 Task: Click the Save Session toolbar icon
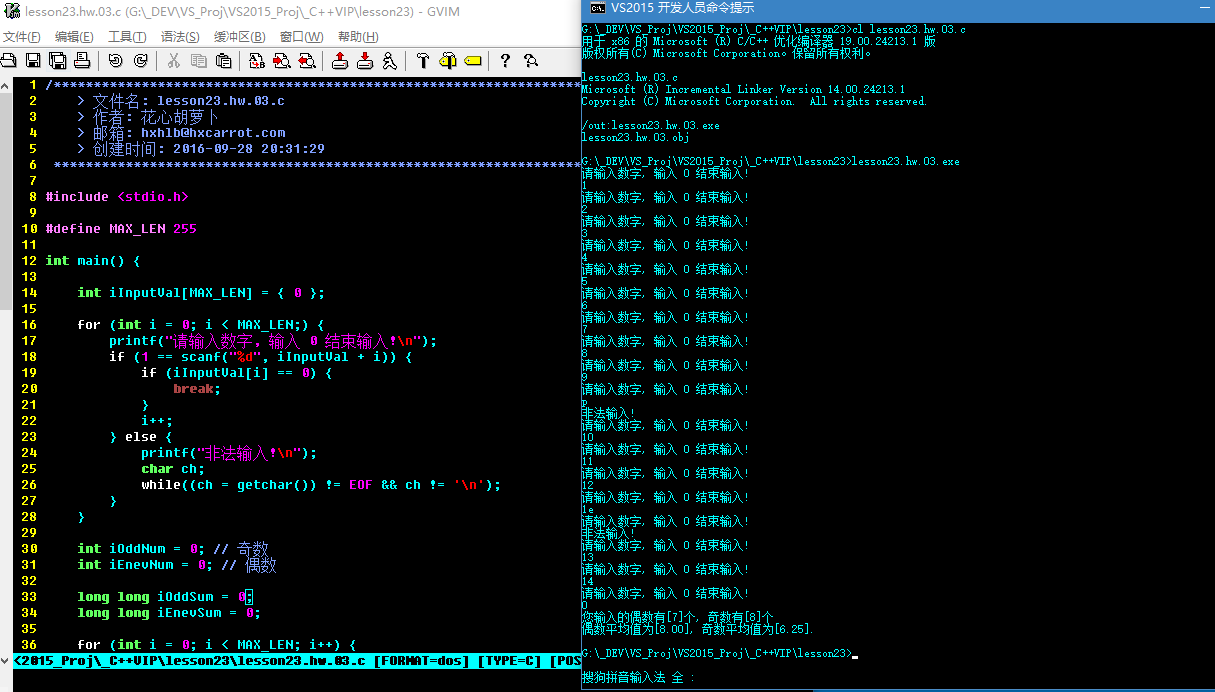[x=365, y=61]
